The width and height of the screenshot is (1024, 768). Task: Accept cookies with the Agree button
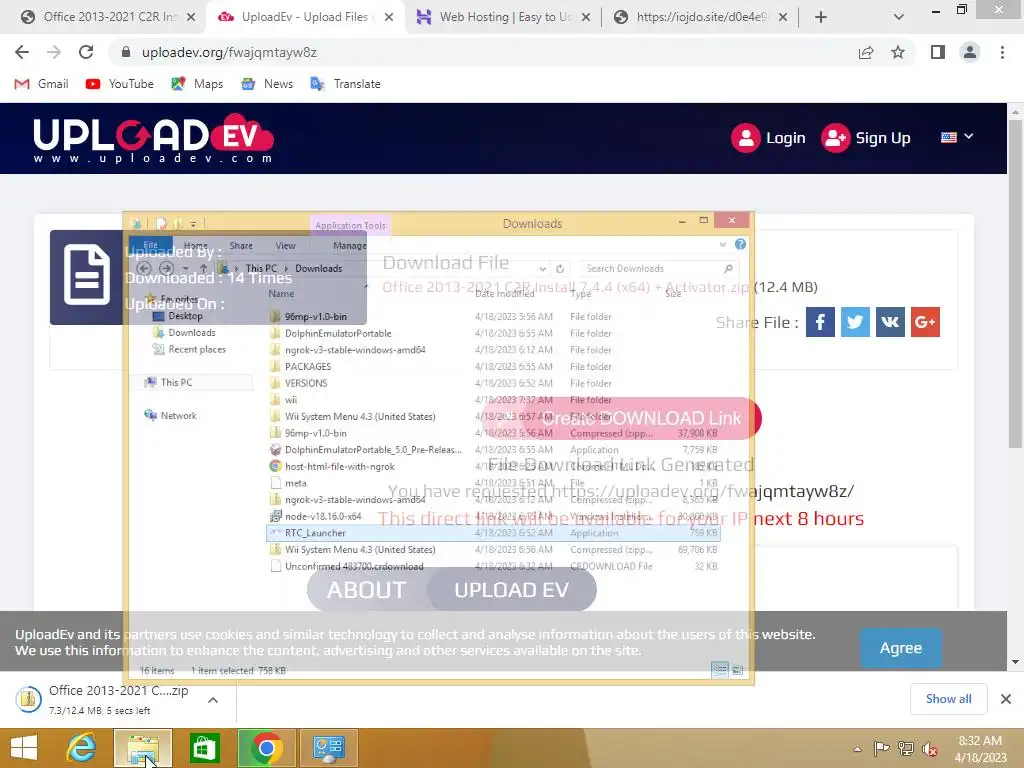pyautogui.click(x=901, y=647)
